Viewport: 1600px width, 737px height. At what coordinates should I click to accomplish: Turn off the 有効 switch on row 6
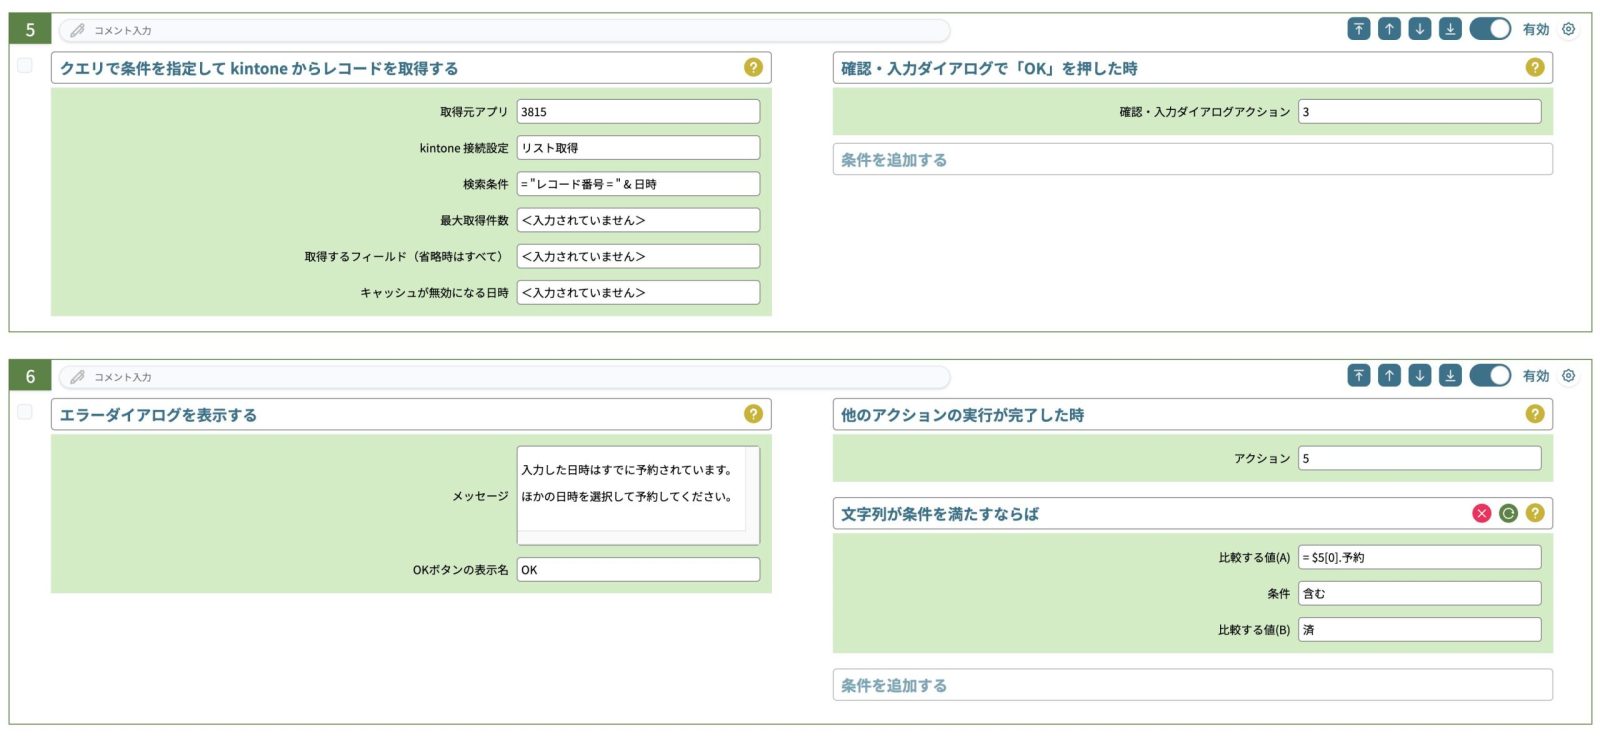point(1489,376)
